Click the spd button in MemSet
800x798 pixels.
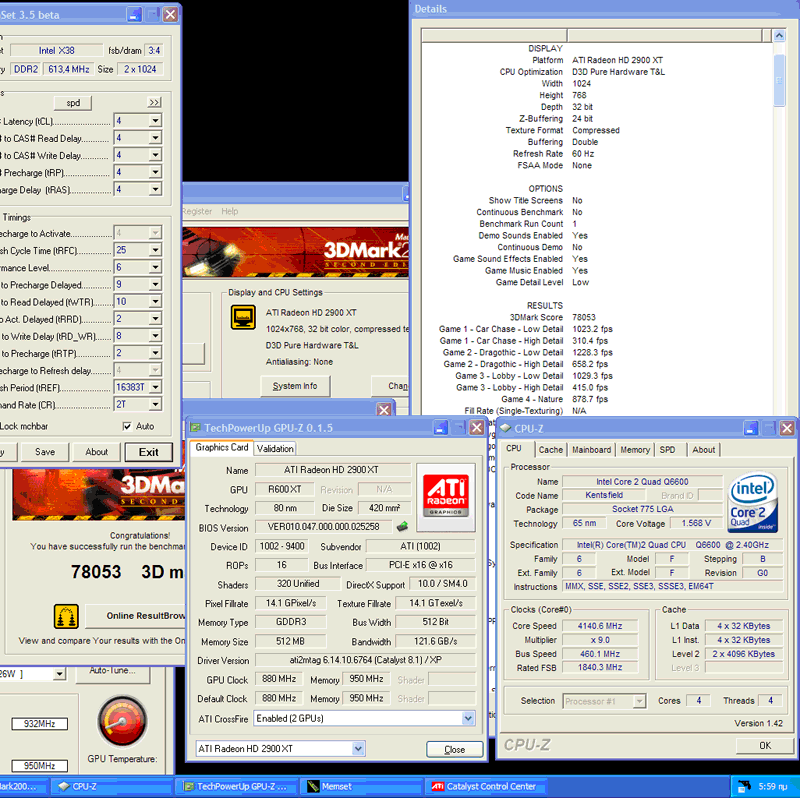pos(73,103)
